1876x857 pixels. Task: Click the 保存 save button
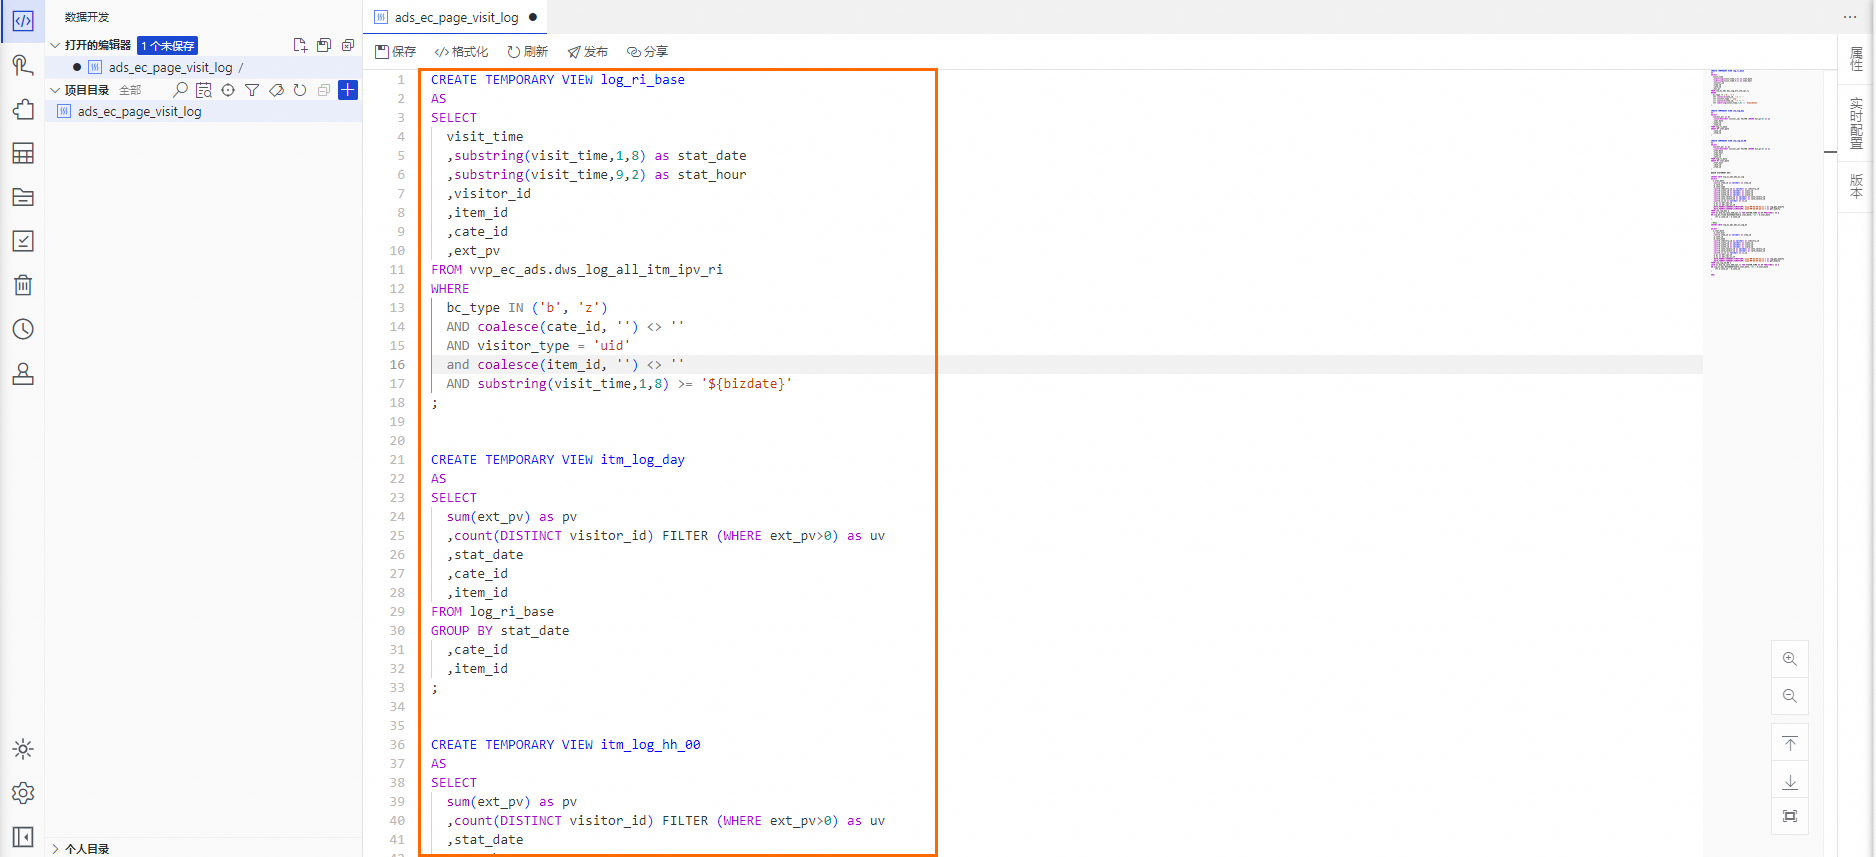point(396,51)
